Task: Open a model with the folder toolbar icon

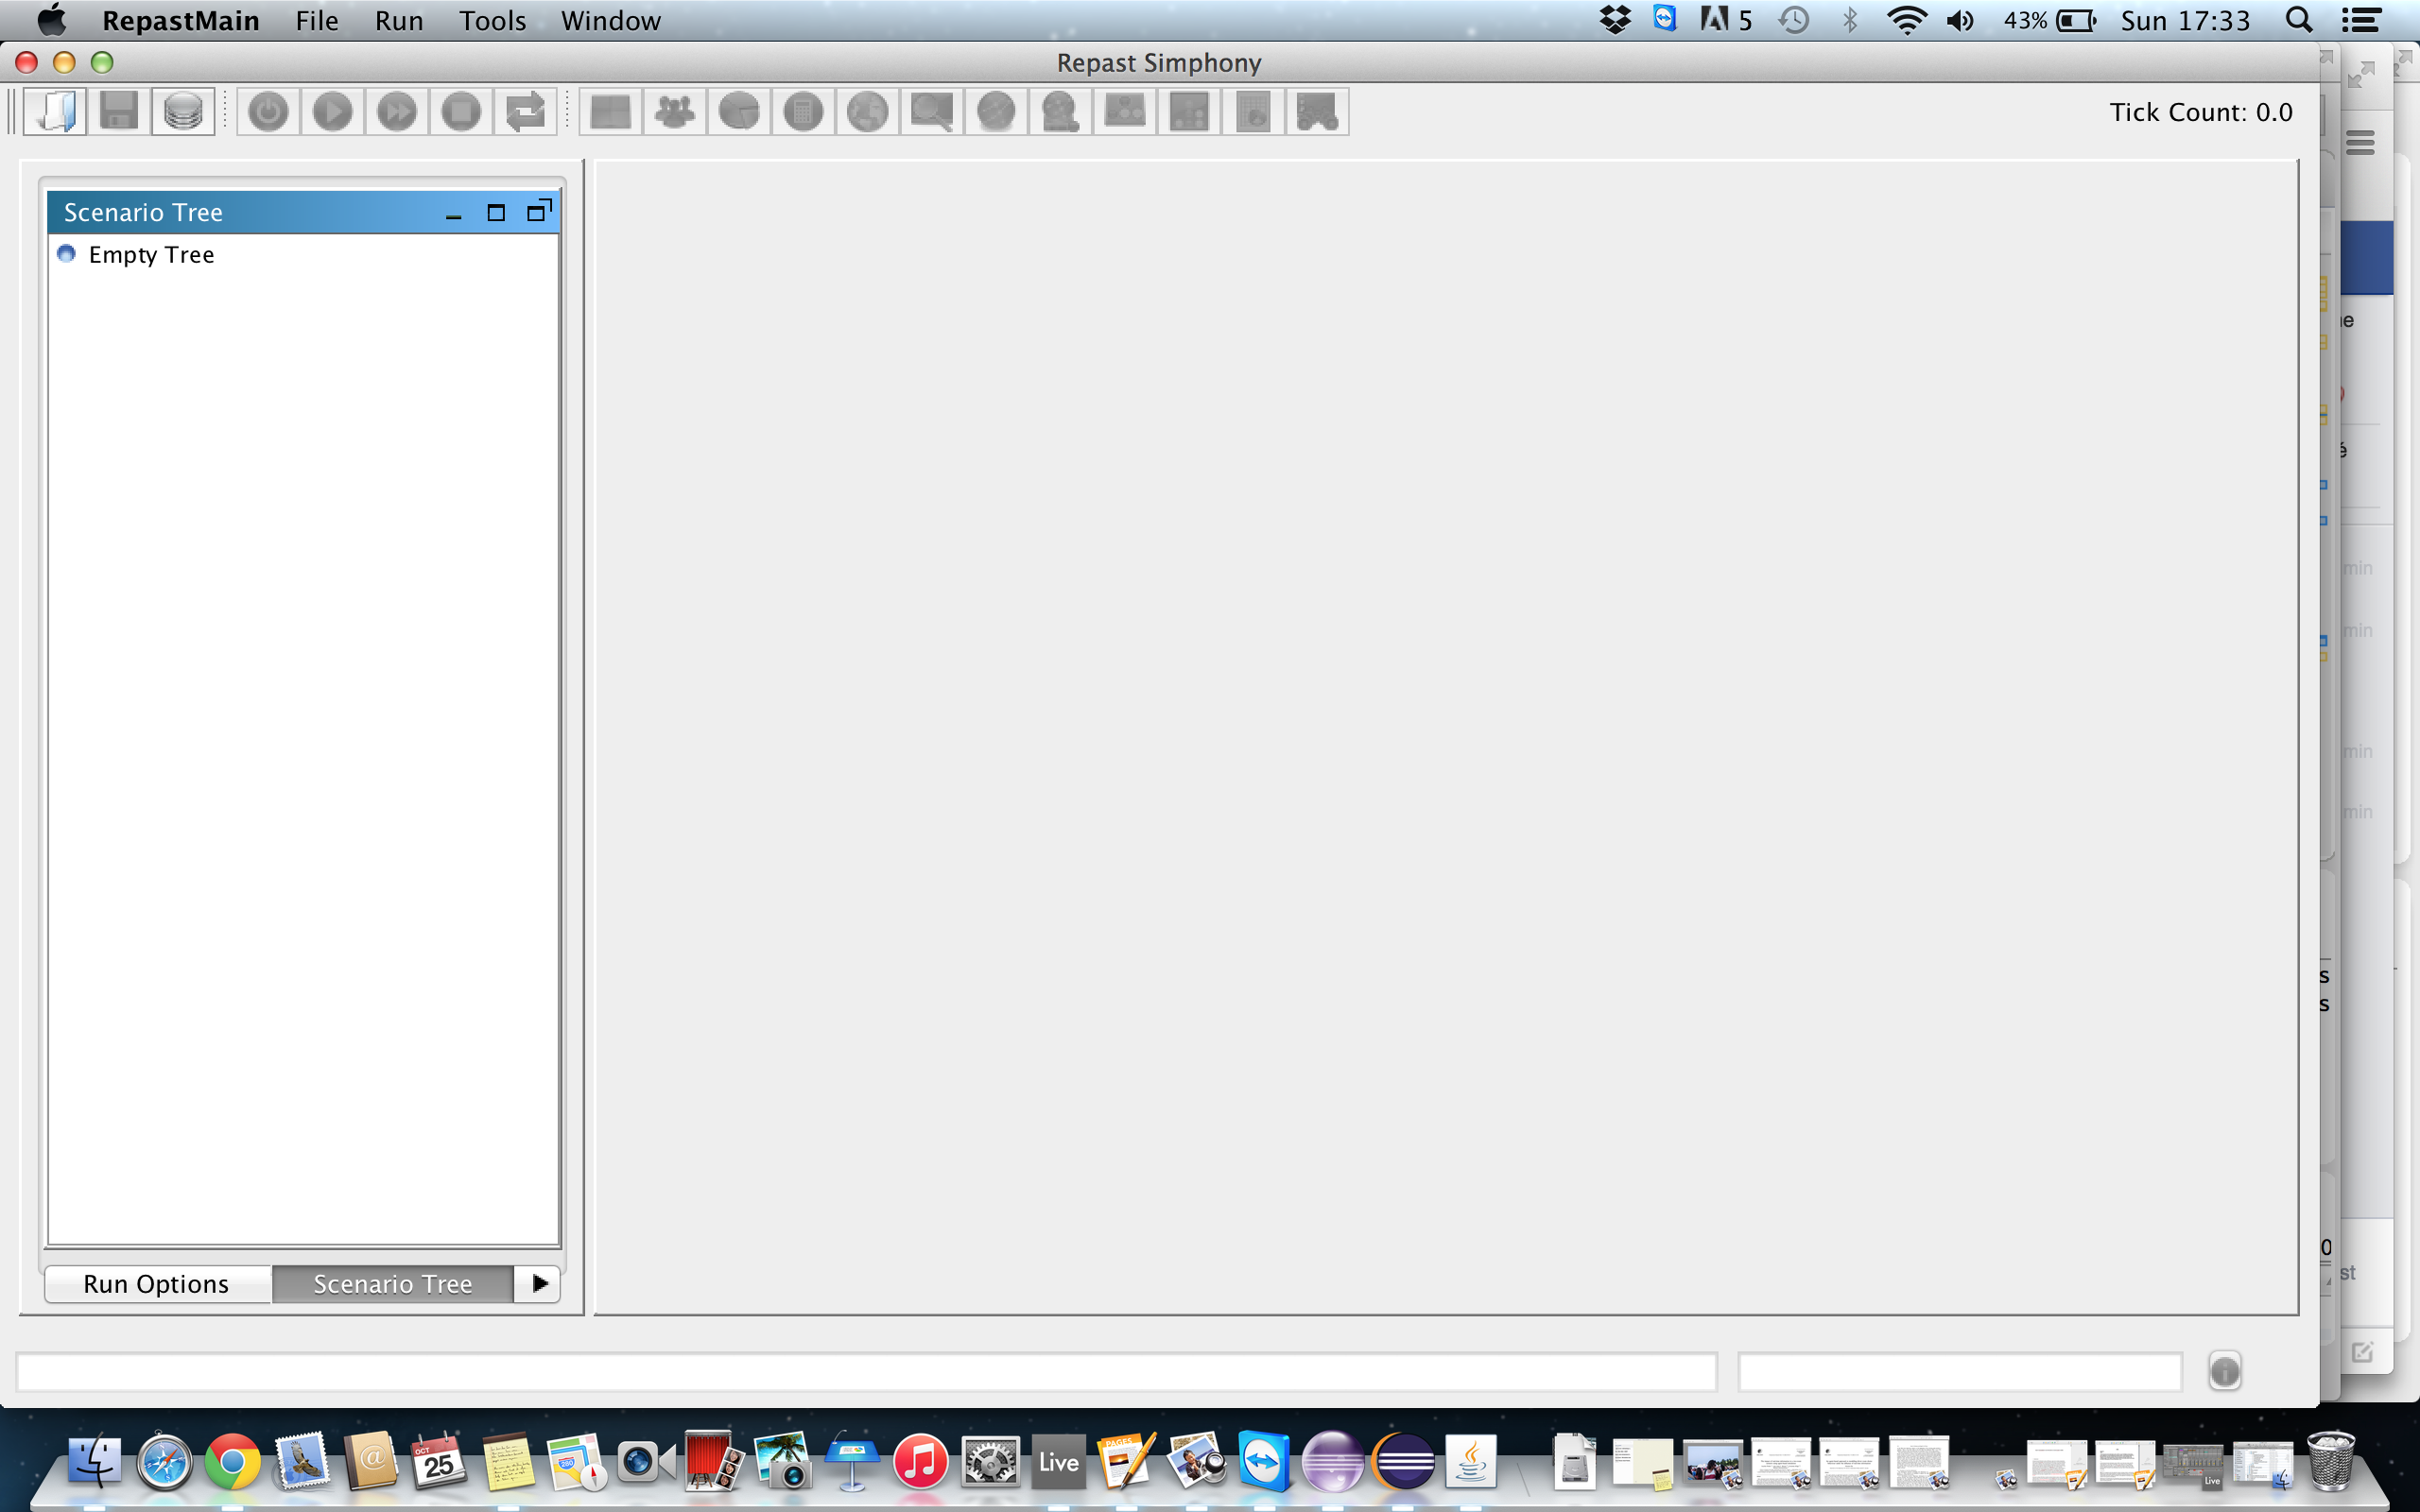Action: tap(55, 111)
